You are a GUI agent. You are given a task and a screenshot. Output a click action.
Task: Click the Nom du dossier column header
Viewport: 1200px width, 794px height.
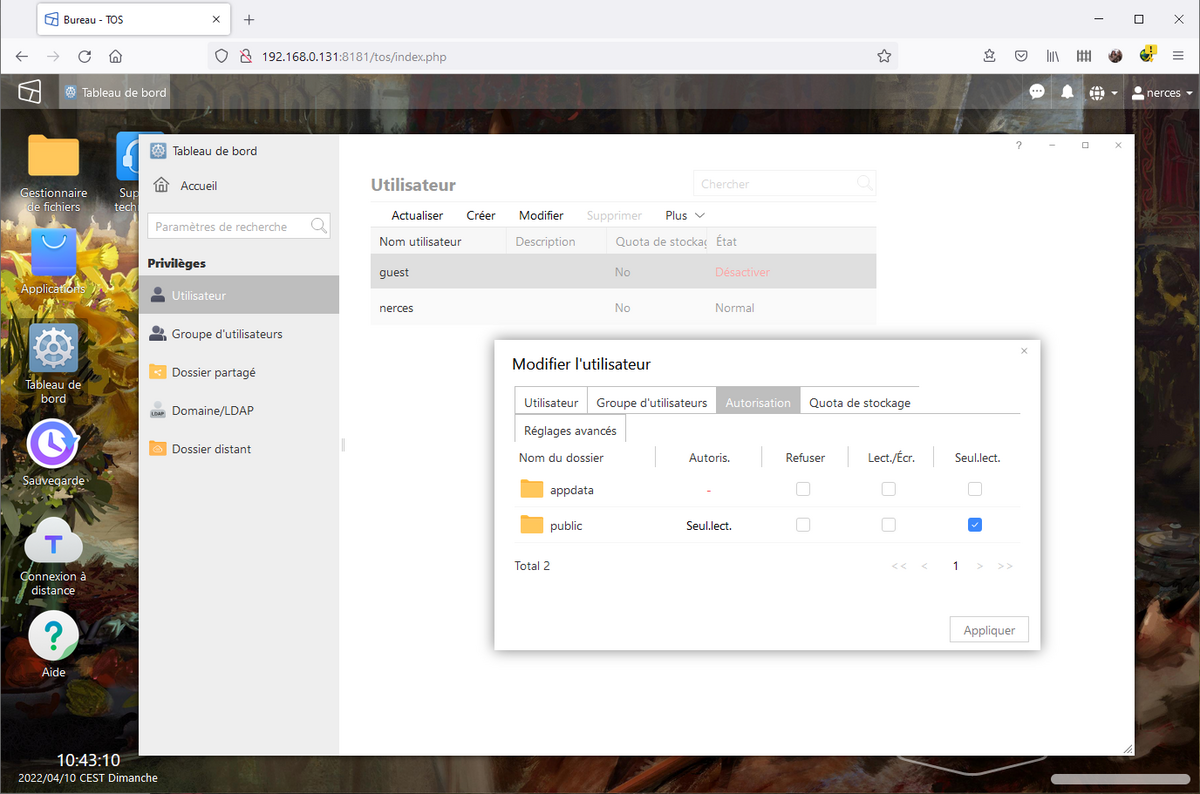[x=561, y=457]
